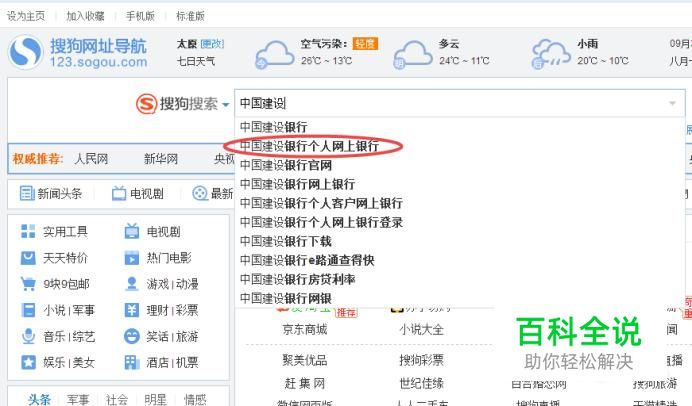
Task: Click the 音乐 microphone icon
Action: pos(28,336)
